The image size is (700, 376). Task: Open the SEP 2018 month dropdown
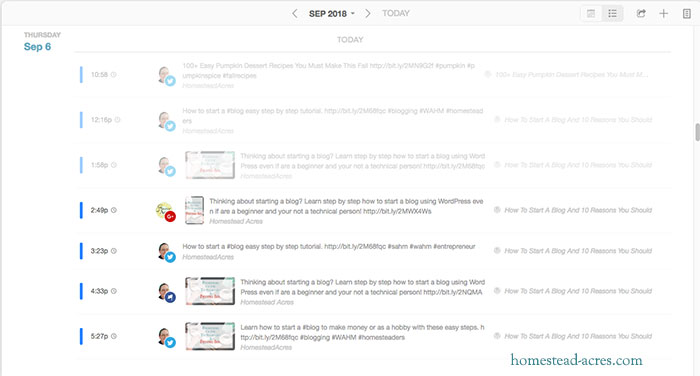pyautogui.click(x=332, y=14)
